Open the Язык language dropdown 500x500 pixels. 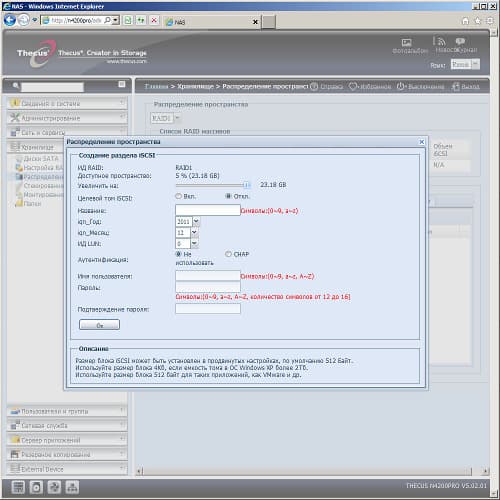pos(476,64)
